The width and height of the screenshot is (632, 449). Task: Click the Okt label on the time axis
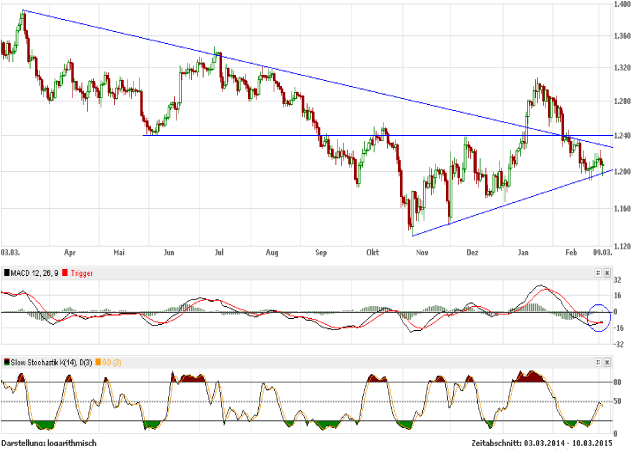(x=374, y=254)
